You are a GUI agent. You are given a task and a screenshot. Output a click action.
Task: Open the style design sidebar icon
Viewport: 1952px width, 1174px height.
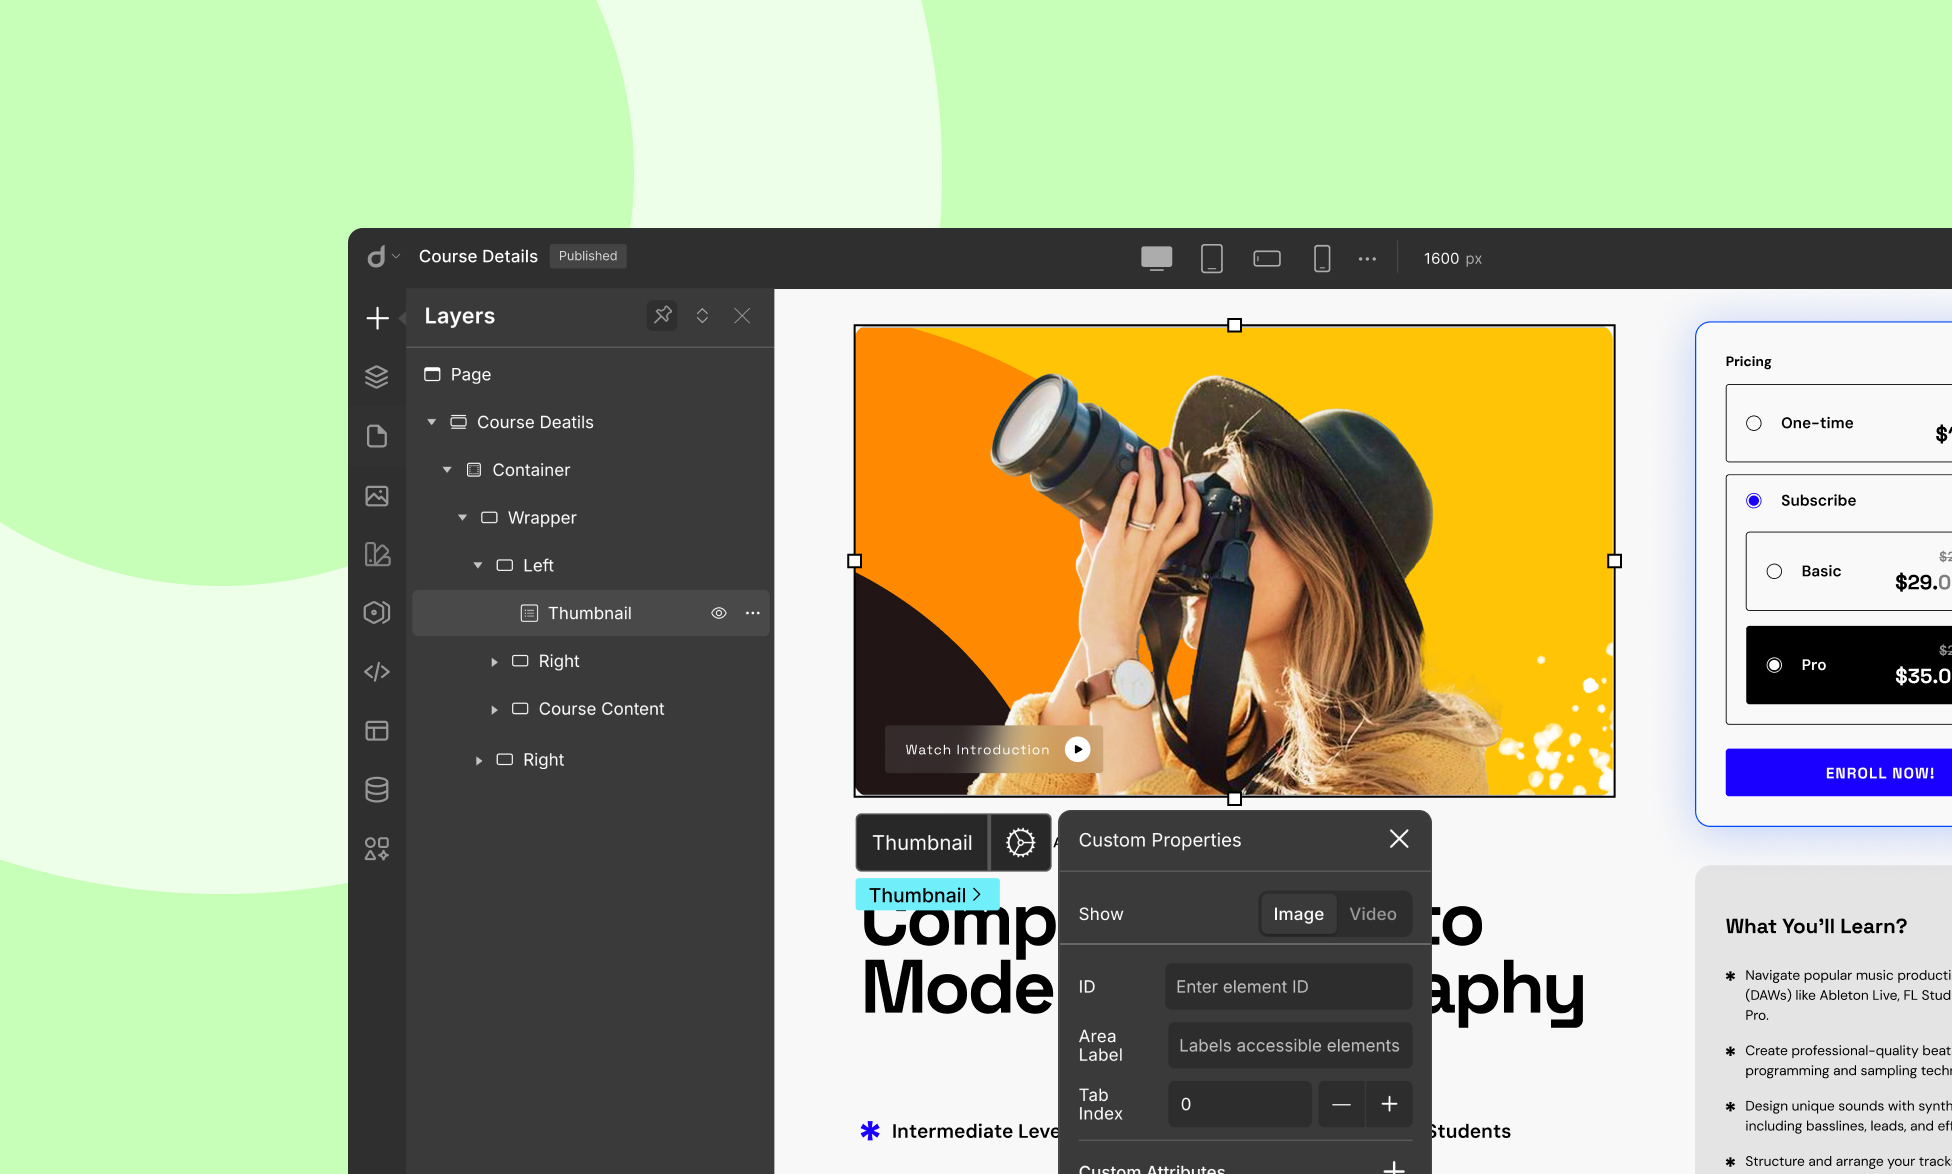pyautogui.click(x=377, y=554)
